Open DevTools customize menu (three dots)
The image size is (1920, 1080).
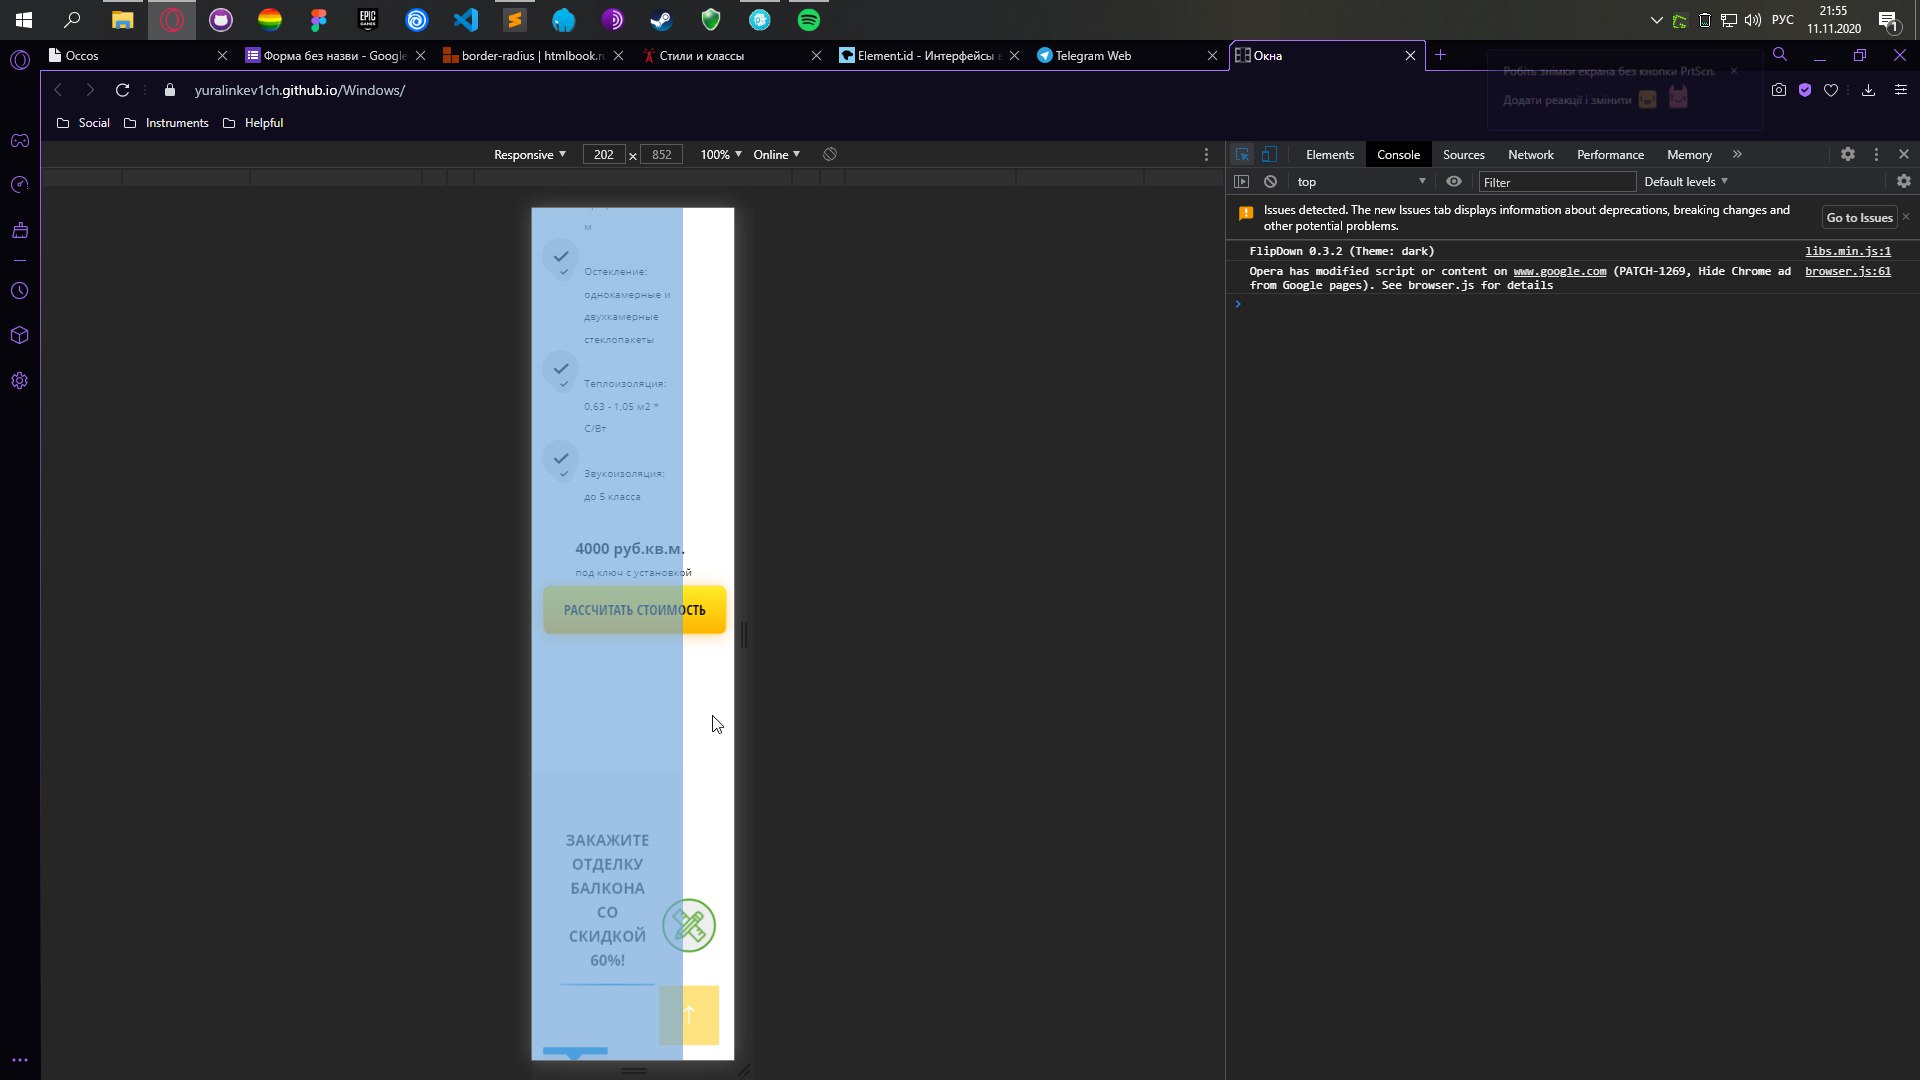pos(1876,154)
